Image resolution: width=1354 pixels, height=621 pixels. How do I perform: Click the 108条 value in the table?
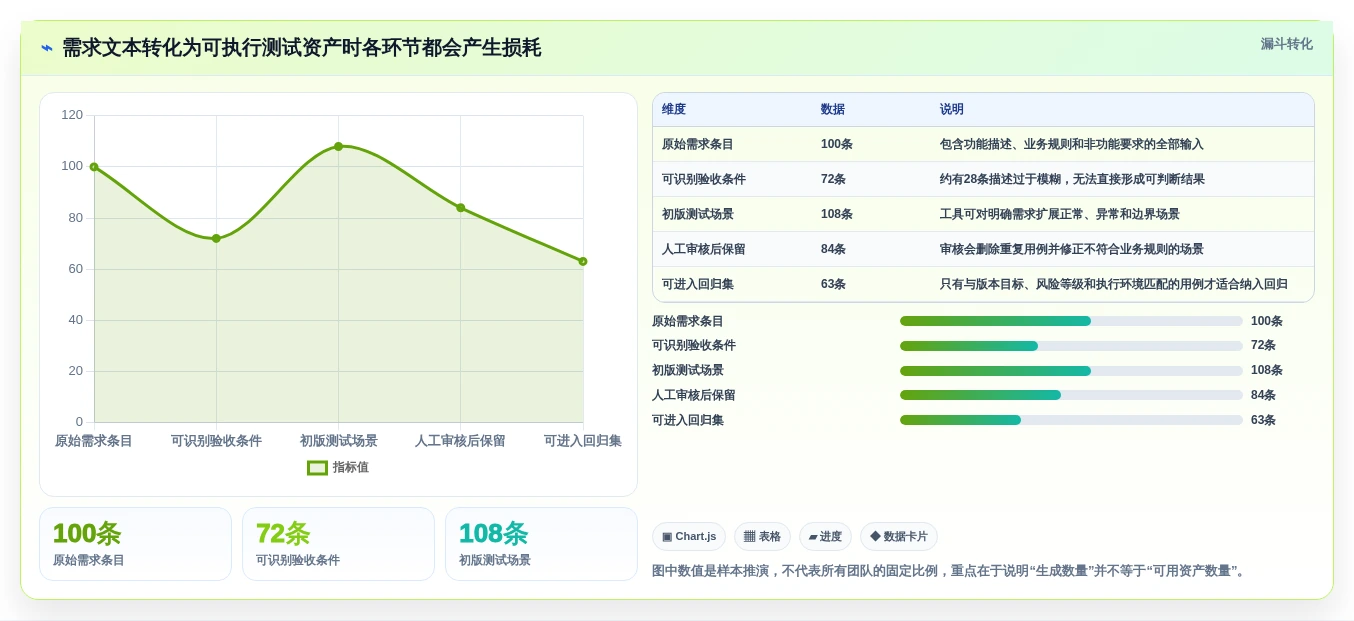[x=837, y=214]
